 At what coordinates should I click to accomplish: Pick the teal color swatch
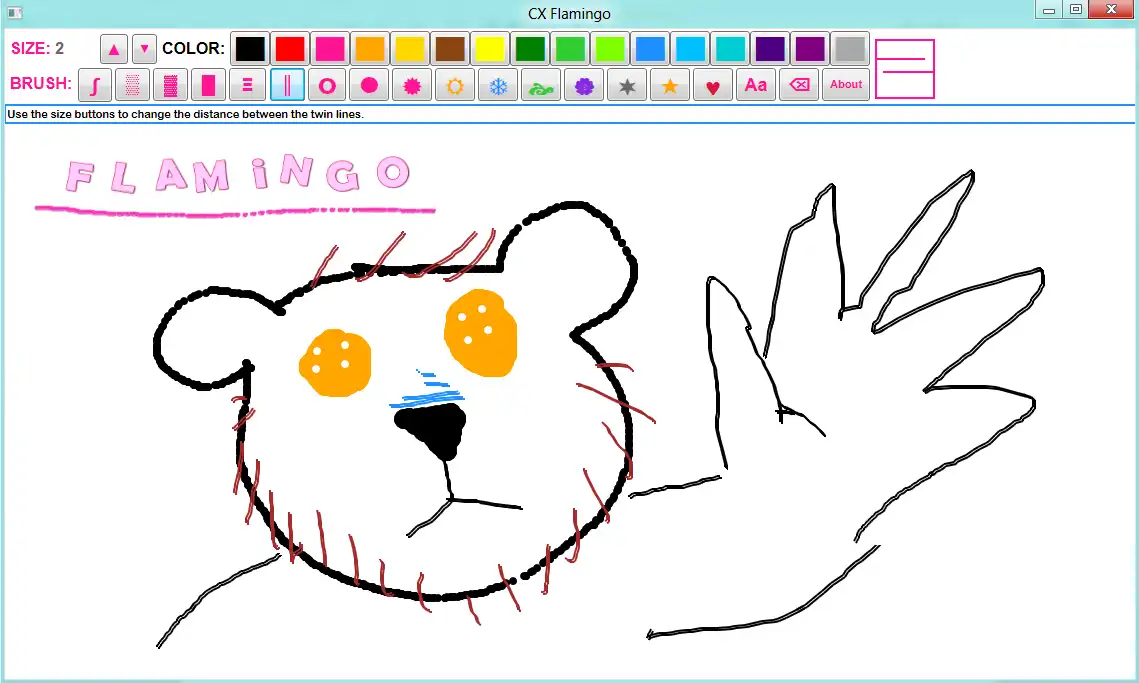[730, 49]
